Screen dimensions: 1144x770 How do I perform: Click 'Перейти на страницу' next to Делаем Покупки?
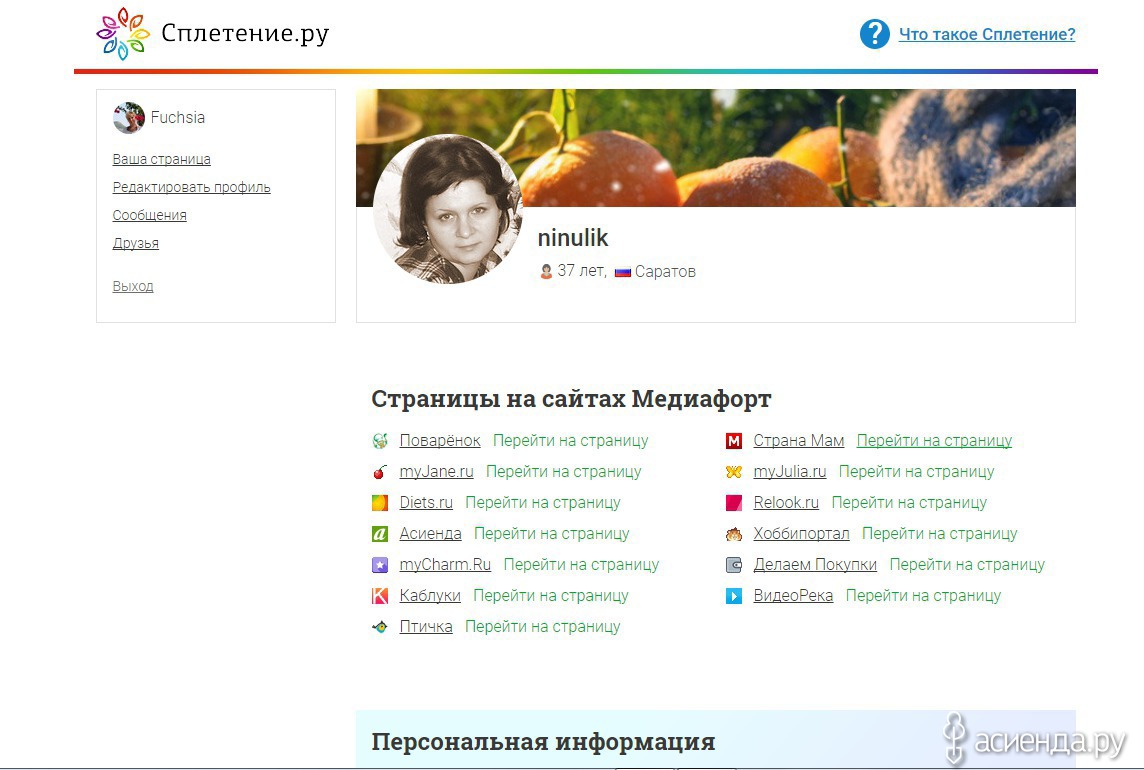click(x=967, y=565)
